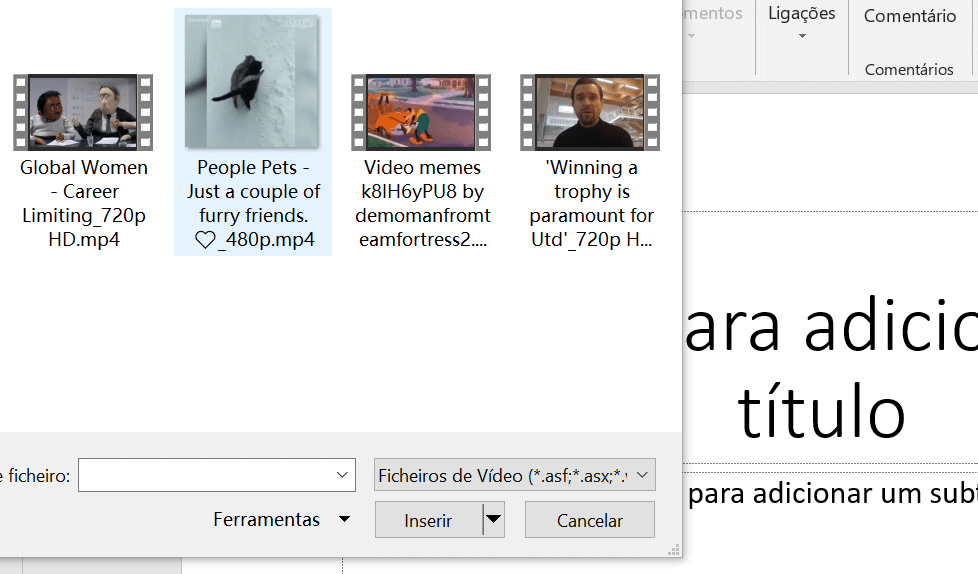Open the Ficheiros de Vídeo file type dropdown
This screenshot has width=978, height=574.
513,476
